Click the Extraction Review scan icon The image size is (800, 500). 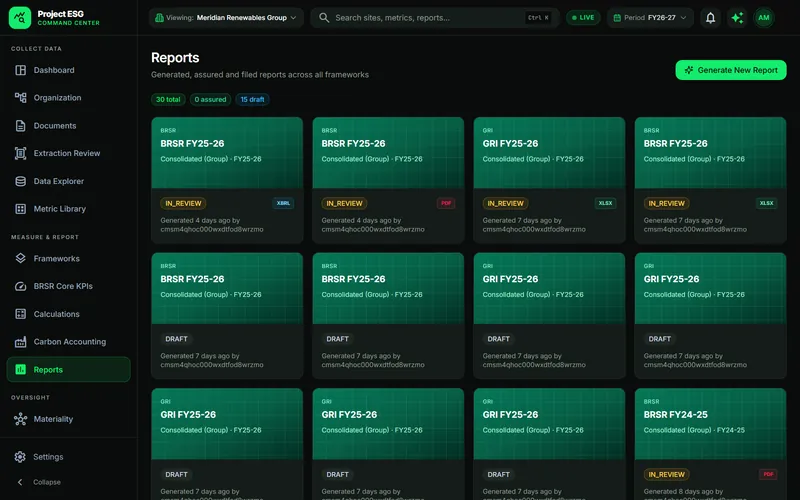click(20, 153)
